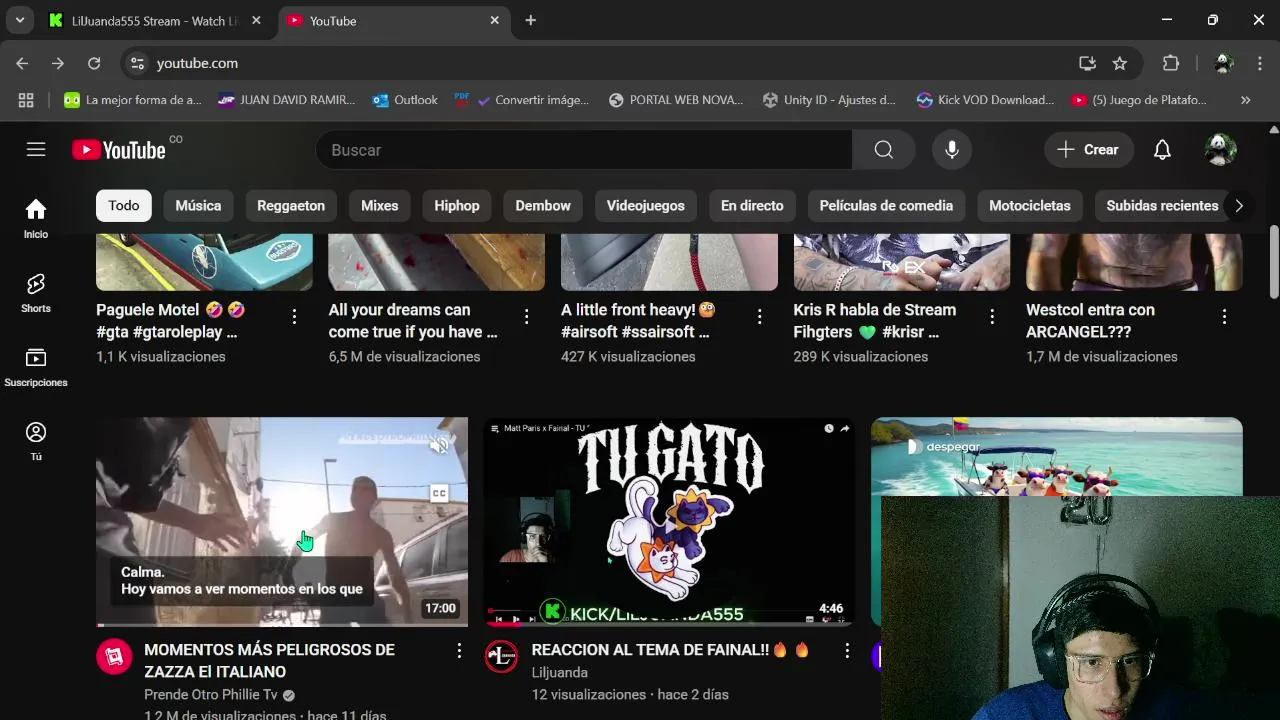Reload the page with refresh icon
Image resolution: width=1280 pixels, height=720 pixels.
point(94,63)
